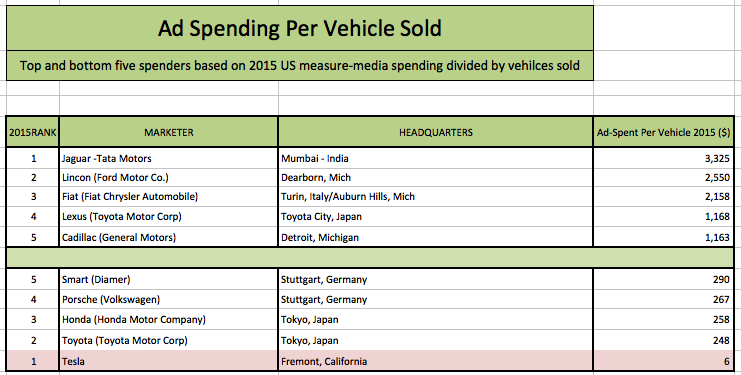
Task: Select the Fiat (Fiat Chrysler Automobile) cell
Action: (169, 196)
